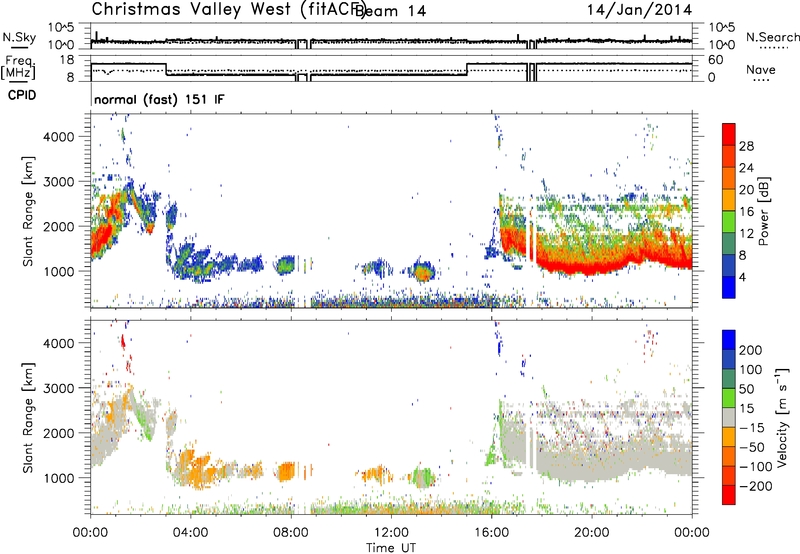
Task: Click the '50' label on Velocity colorbar
Action: point(746,389)
